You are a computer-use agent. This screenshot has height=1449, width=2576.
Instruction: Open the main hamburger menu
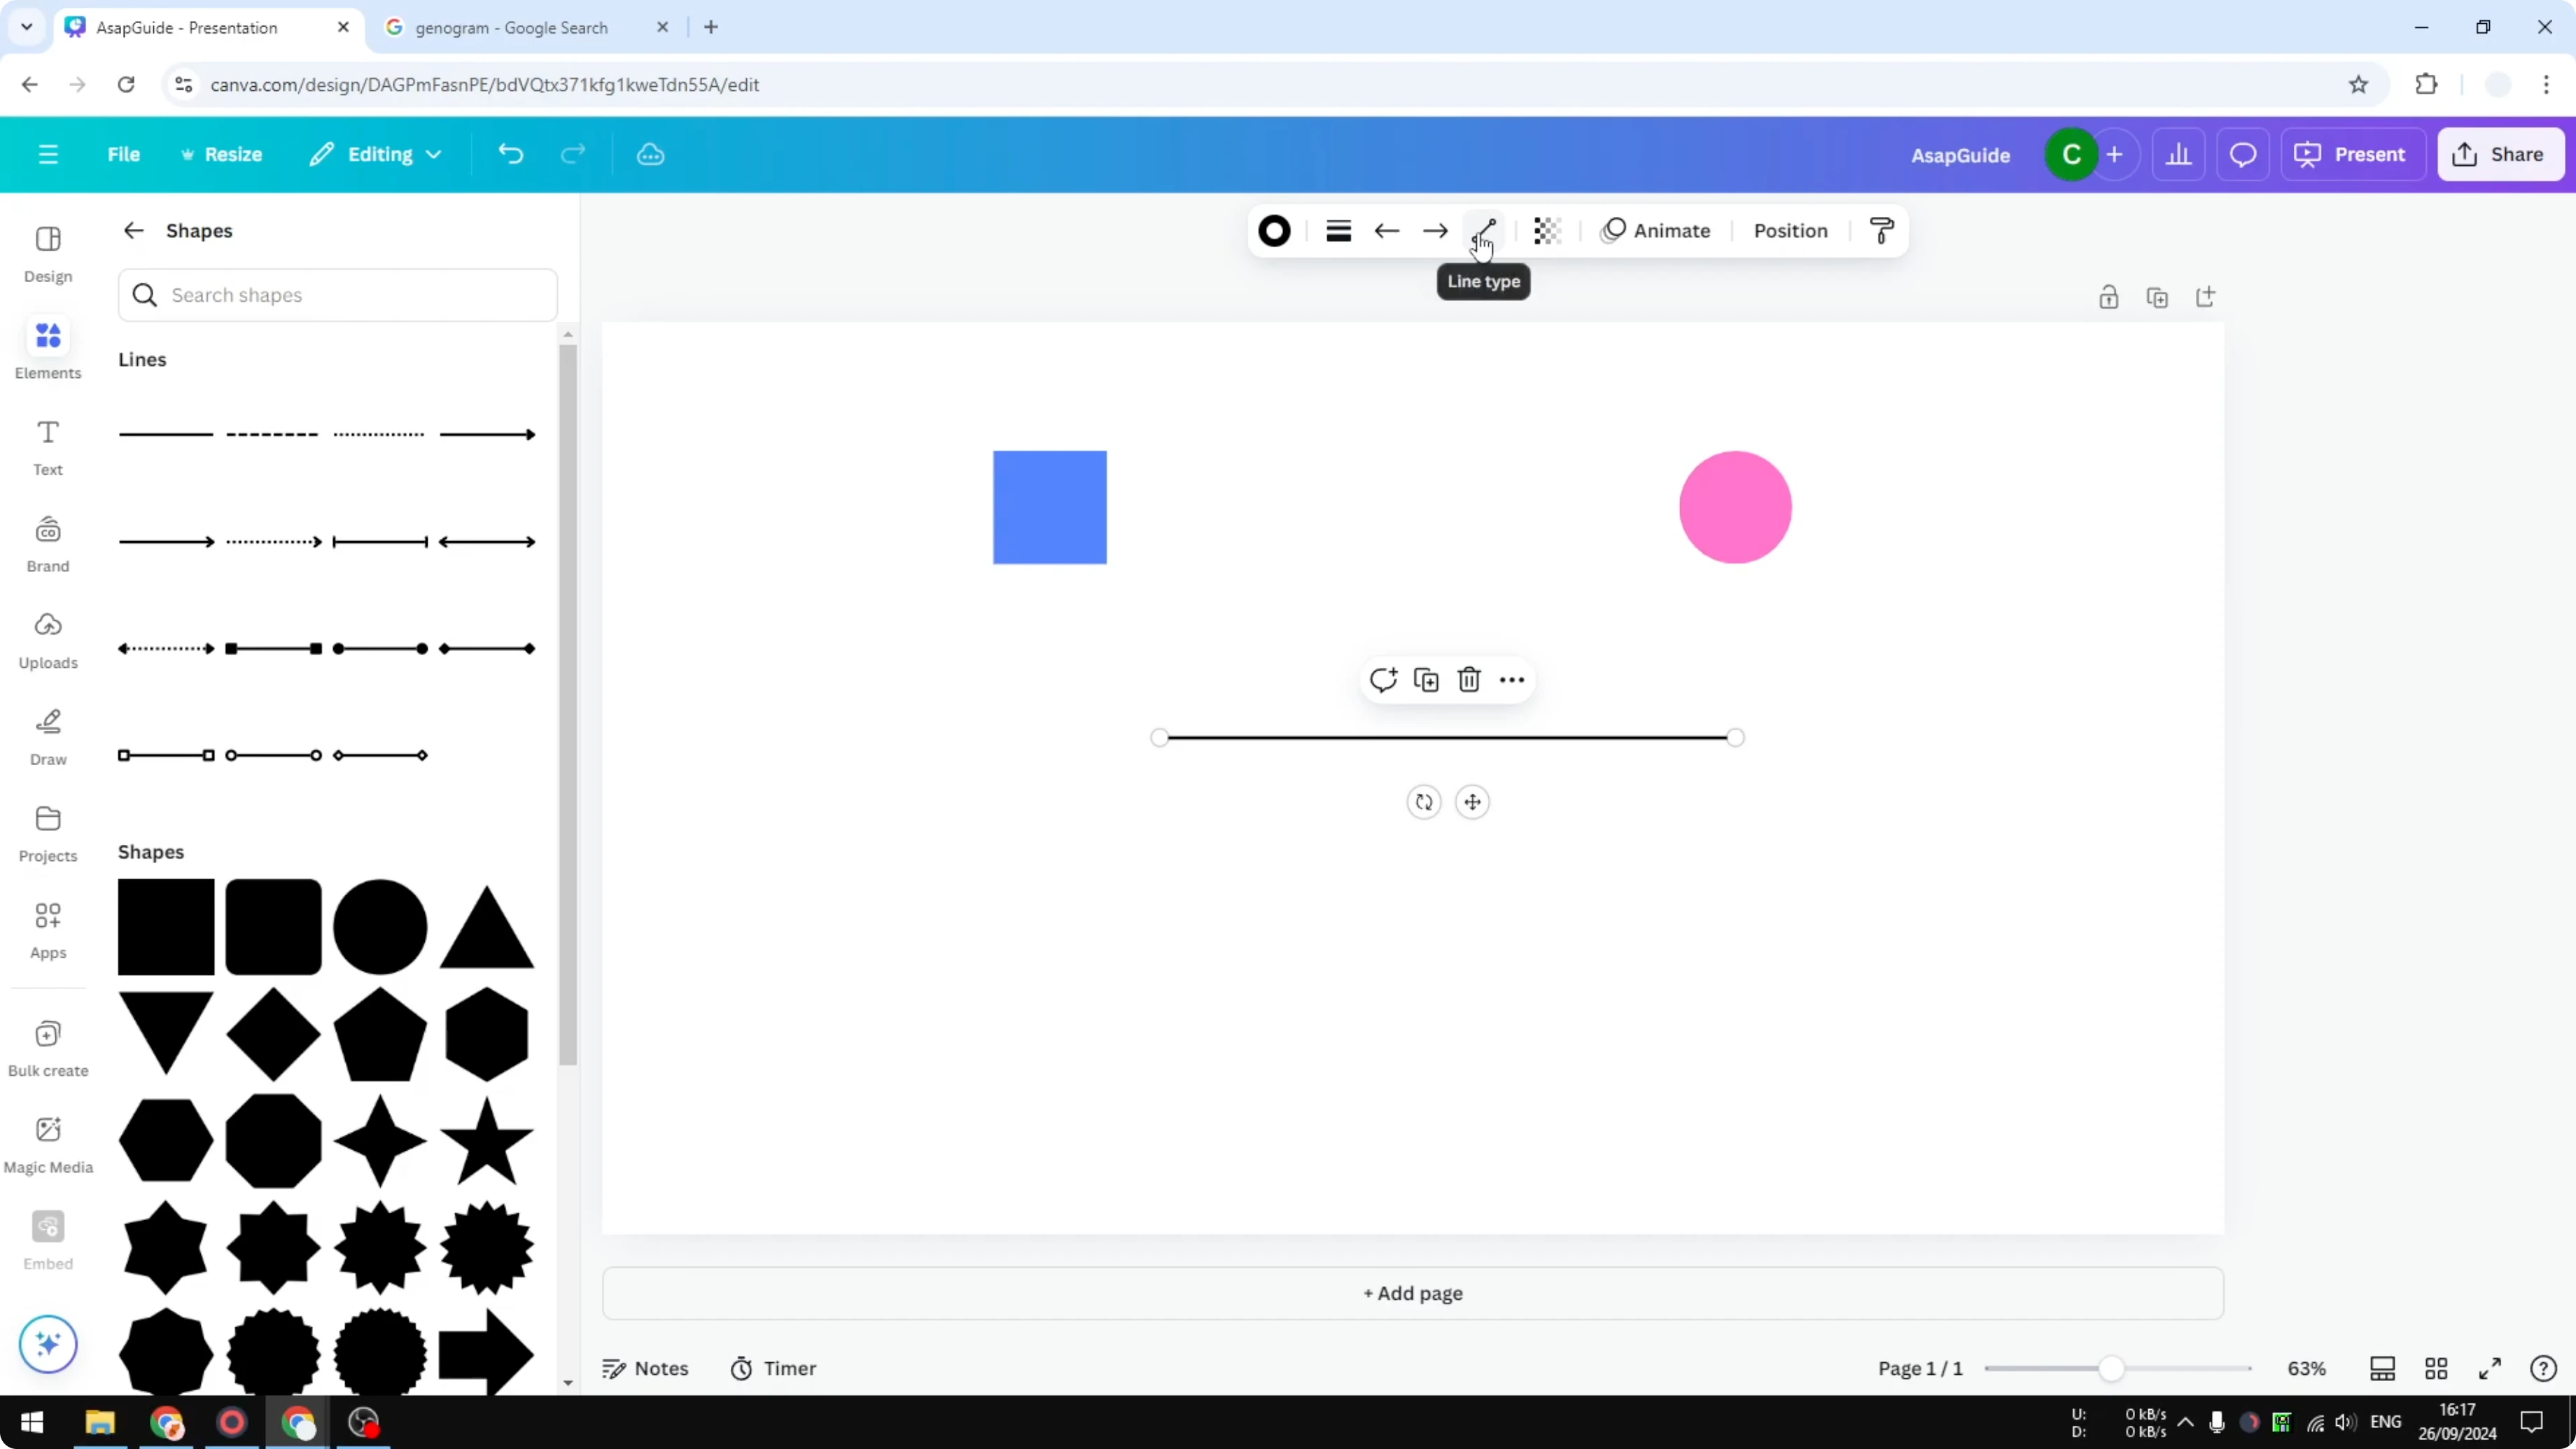tap(48, 154)
